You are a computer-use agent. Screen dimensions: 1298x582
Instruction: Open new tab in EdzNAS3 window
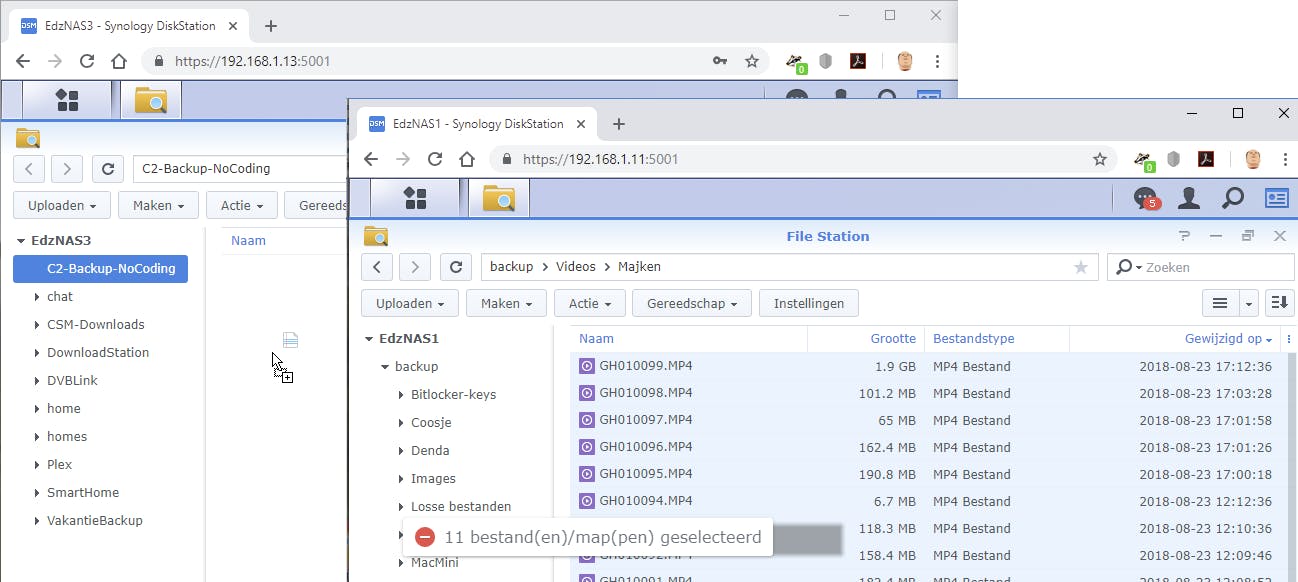(270, 26)
